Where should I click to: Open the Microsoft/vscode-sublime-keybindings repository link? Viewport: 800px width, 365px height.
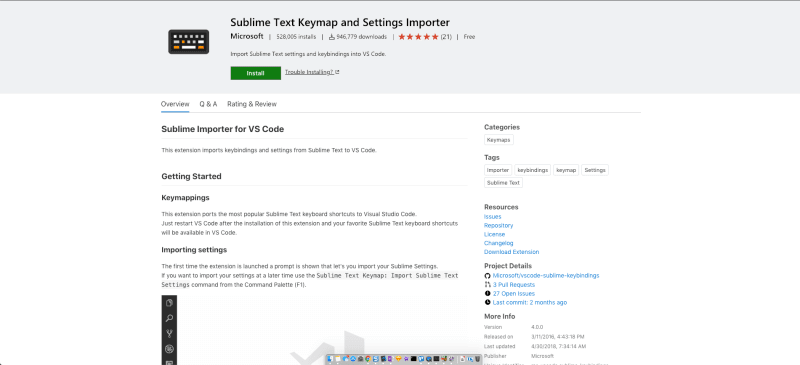tap(546, 276)
